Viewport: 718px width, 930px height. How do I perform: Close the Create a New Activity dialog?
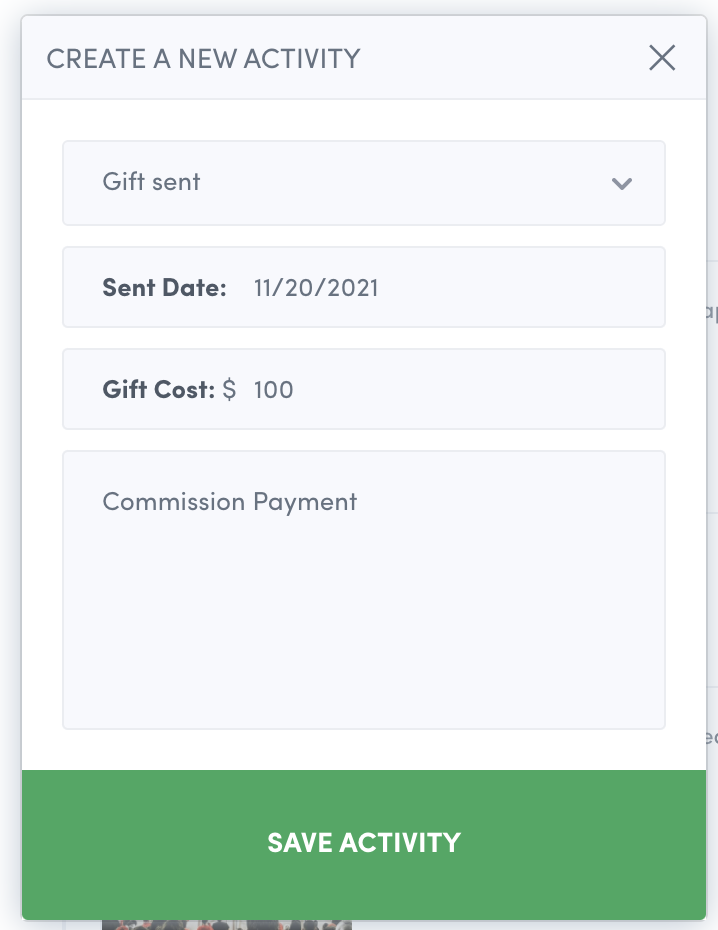(662, 58)
